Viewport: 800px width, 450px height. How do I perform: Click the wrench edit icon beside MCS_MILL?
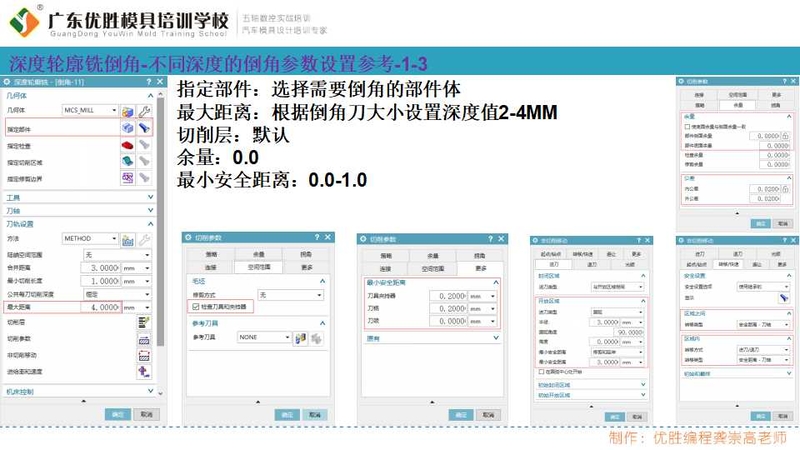pyautogui.click(x=144, y=111)
